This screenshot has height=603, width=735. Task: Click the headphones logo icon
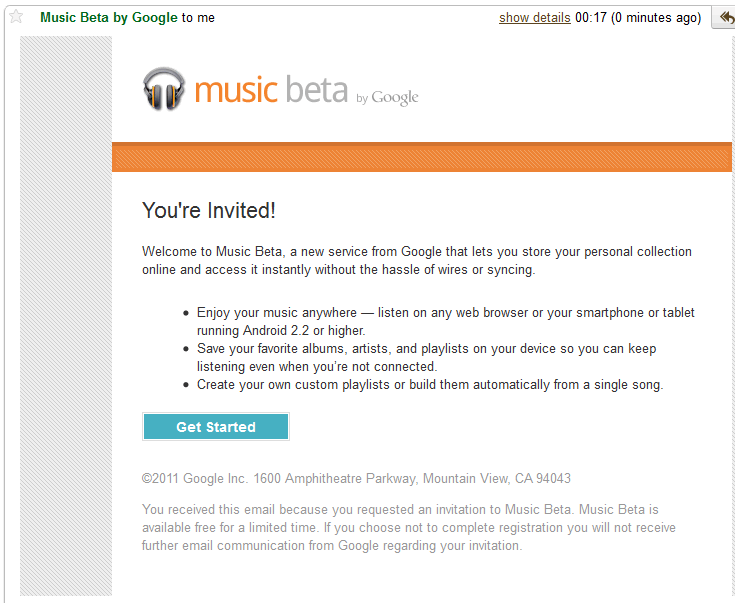pyautogui.click(x=164, y=89)
